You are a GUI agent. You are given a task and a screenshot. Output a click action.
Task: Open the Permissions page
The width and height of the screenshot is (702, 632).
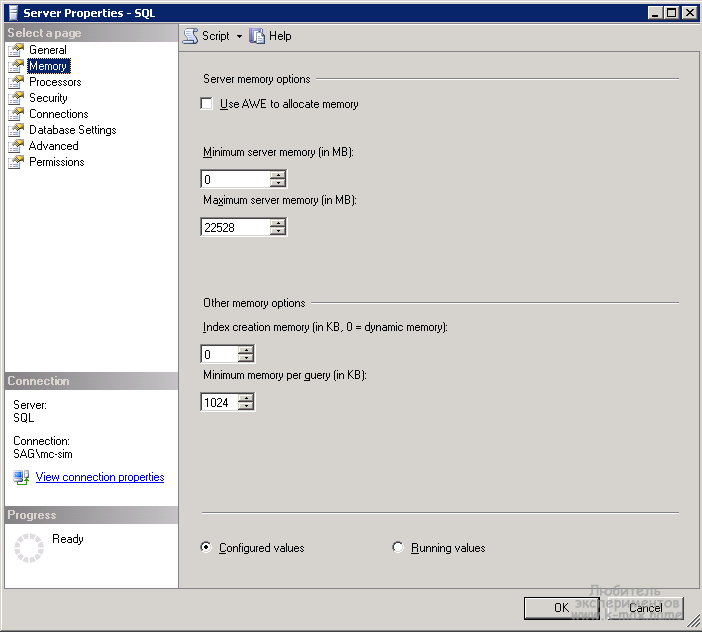coord(57,162)
